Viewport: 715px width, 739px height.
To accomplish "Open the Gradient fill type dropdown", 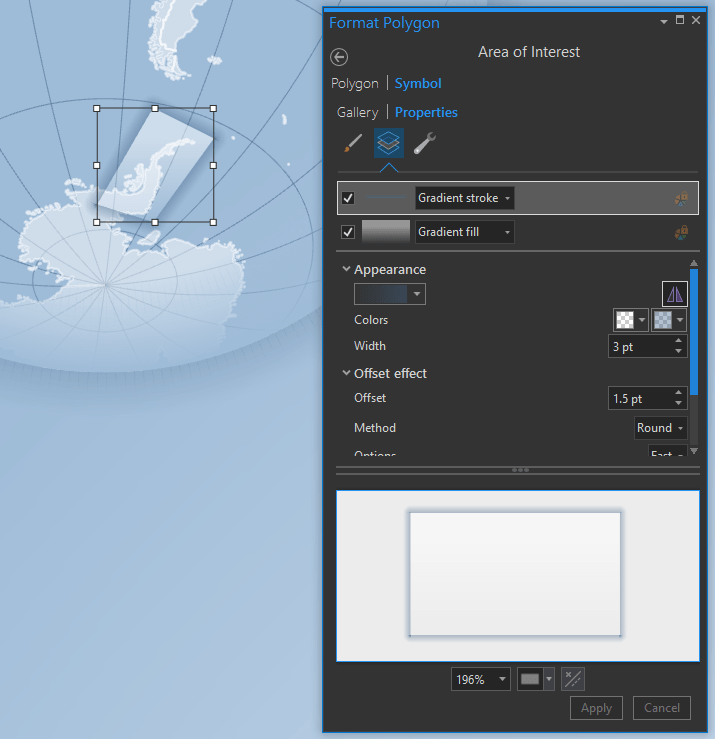I will tap(465, 232).
